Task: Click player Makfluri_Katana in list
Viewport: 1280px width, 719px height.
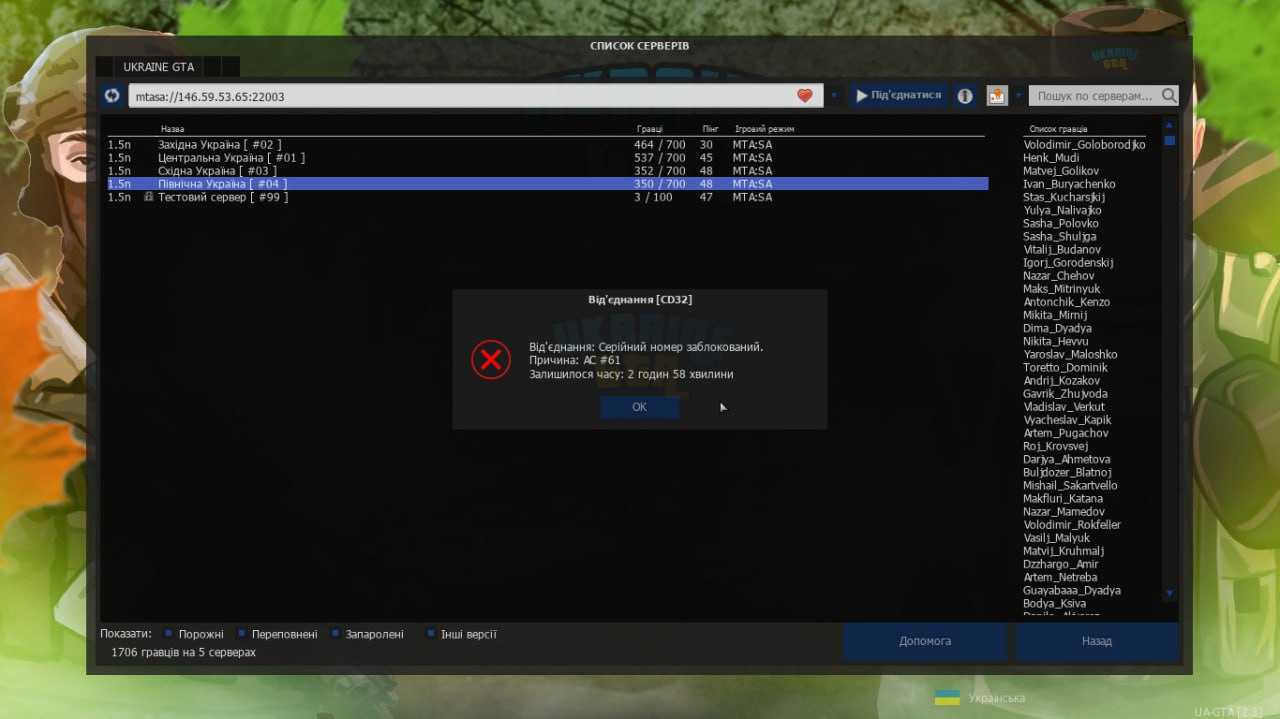Action: tap(1063, 498)
